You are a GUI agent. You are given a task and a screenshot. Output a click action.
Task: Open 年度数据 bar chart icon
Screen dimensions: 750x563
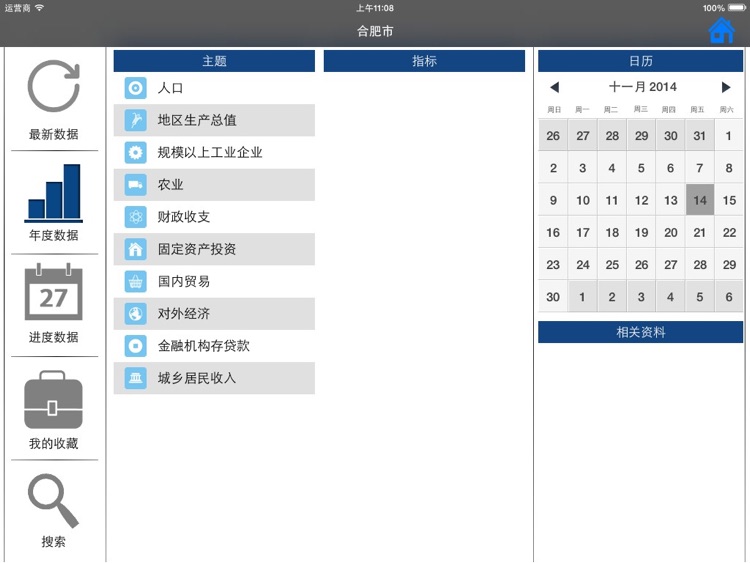(54, 193)
